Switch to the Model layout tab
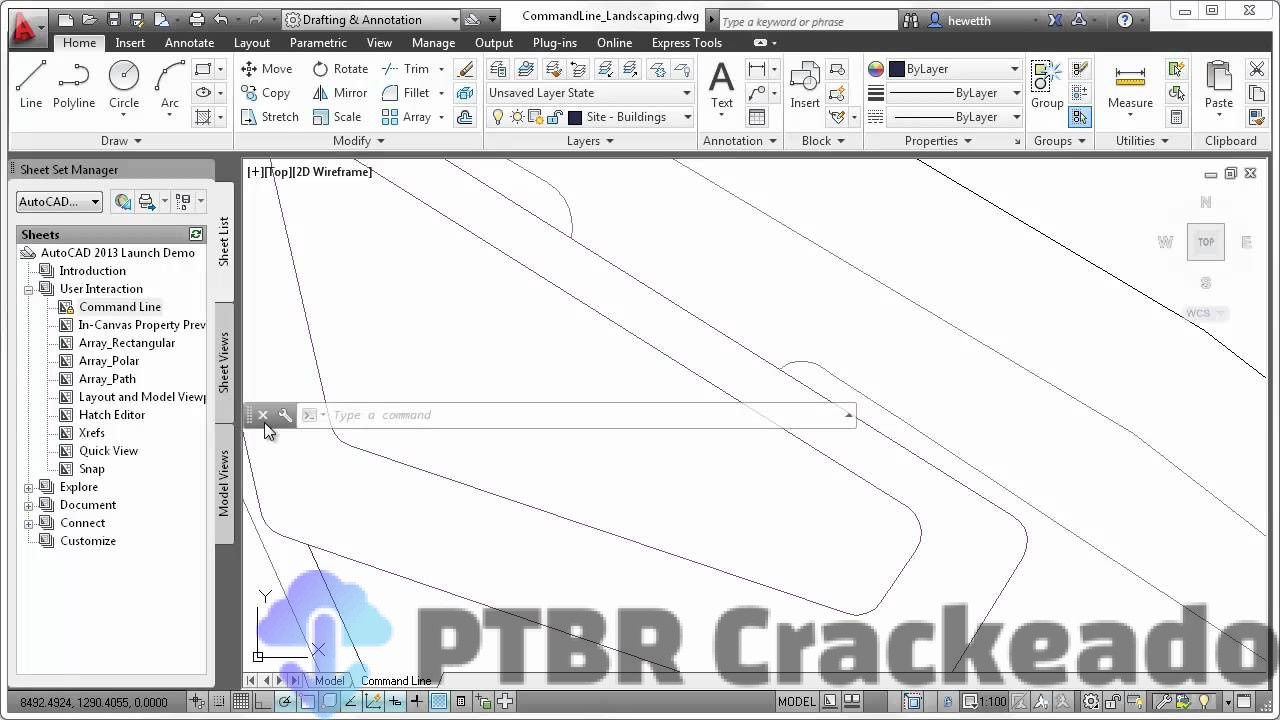Image resolution: width=1280 pixels, height=720 pixels. pos(329,681)
